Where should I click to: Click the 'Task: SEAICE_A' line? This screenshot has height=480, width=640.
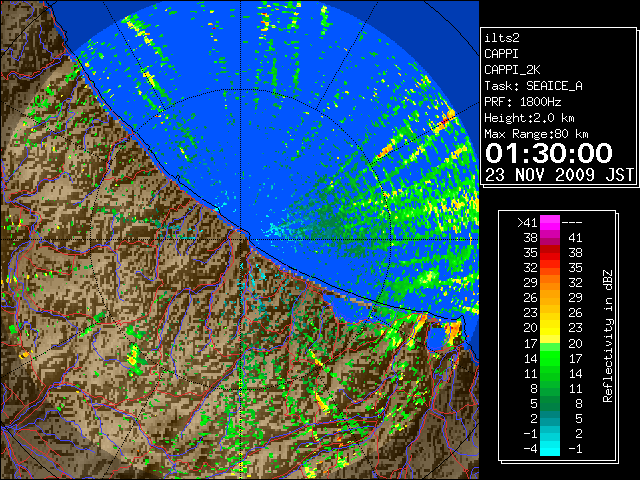533,86
